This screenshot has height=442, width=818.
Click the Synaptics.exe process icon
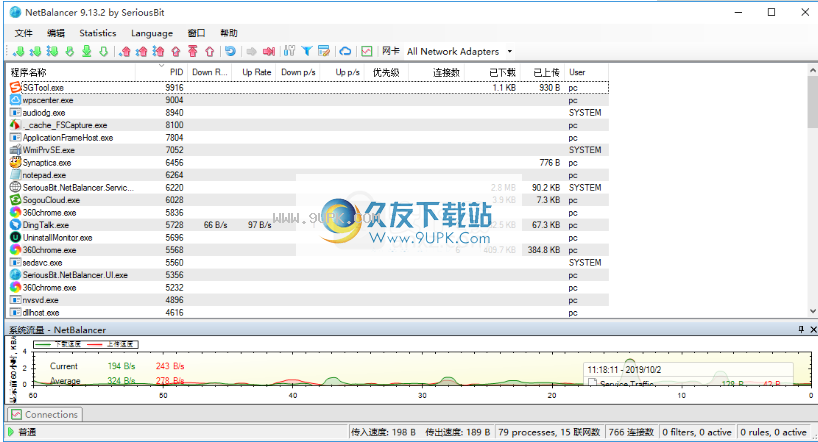click(15, 162)
